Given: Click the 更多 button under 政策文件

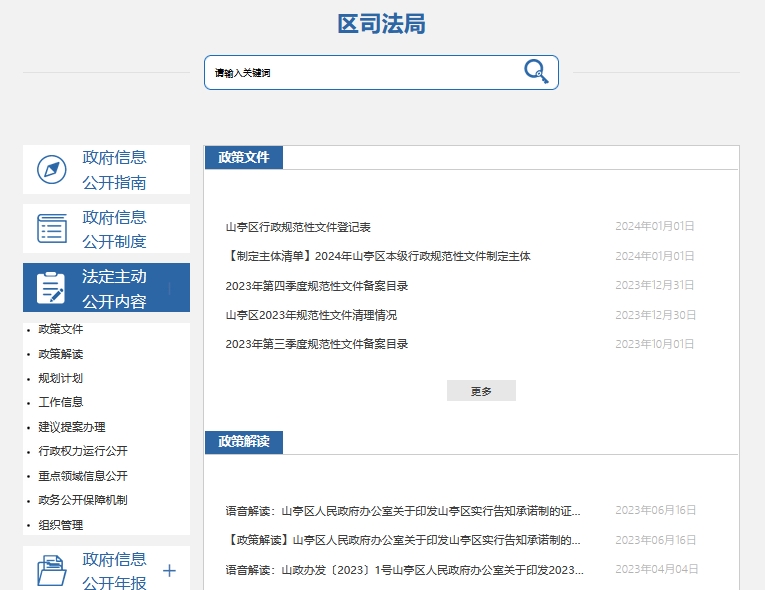Looking at the screenshot, I should [481, 391].
